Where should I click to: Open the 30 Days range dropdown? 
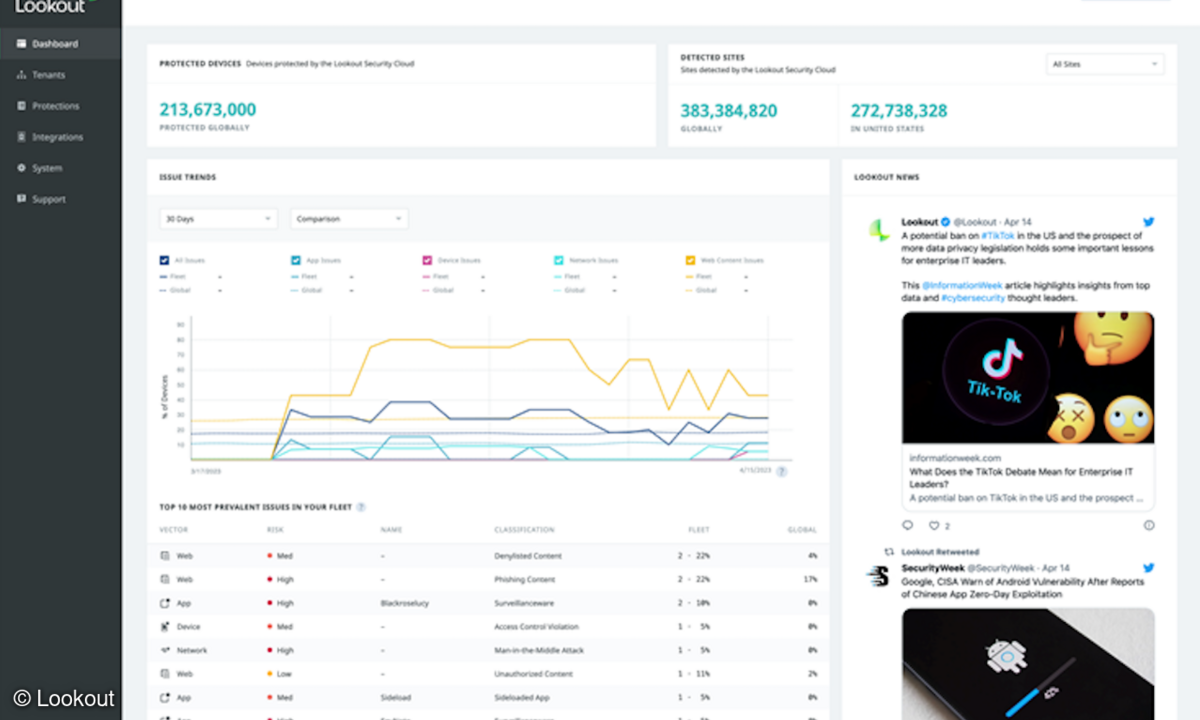point(218,218)
